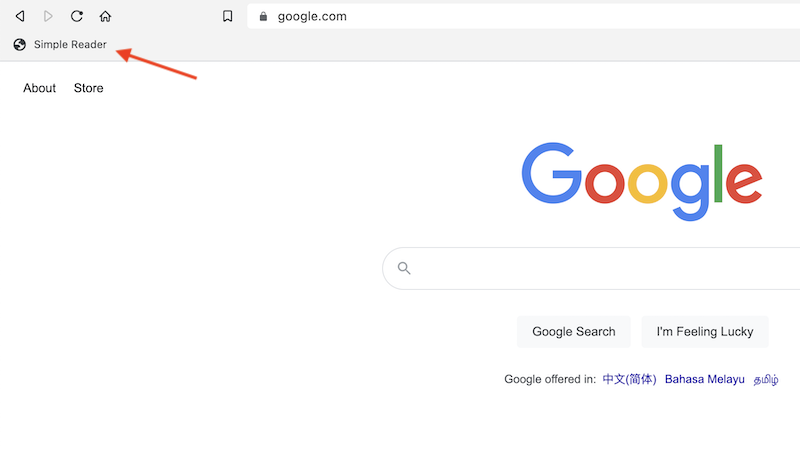Screen dimensions: 800x454
Task: Open the About link
Action: coord(40,88)
